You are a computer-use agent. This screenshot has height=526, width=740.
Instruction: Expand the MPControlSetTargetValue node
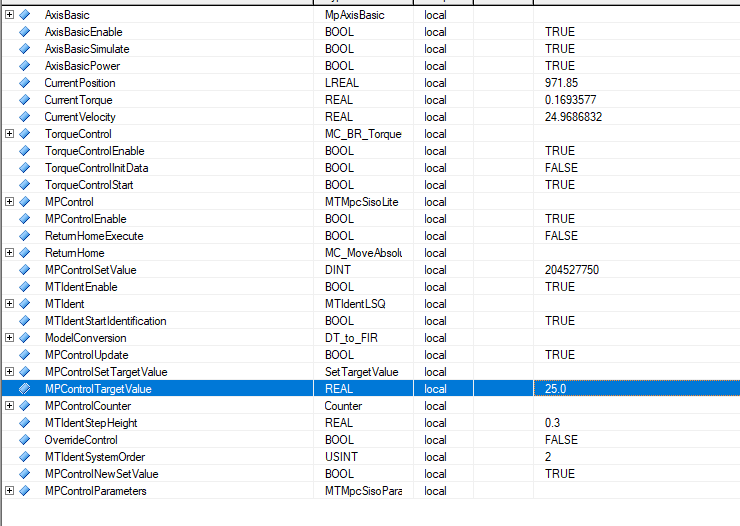pyautogui.click(x=9, y=371)
